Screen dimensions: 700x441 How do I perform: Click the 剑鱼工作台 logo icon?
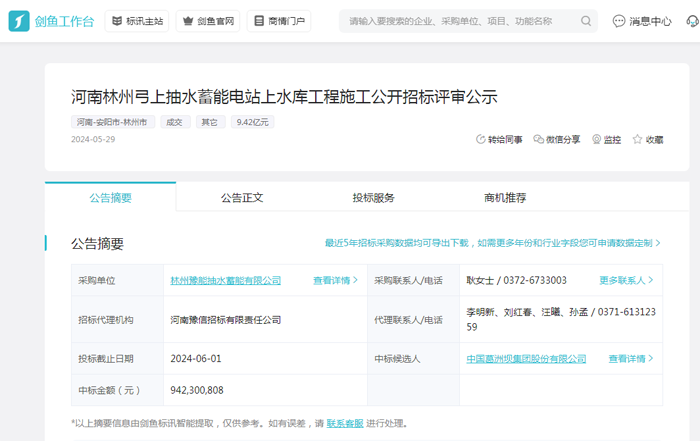(x=19, y=21)
